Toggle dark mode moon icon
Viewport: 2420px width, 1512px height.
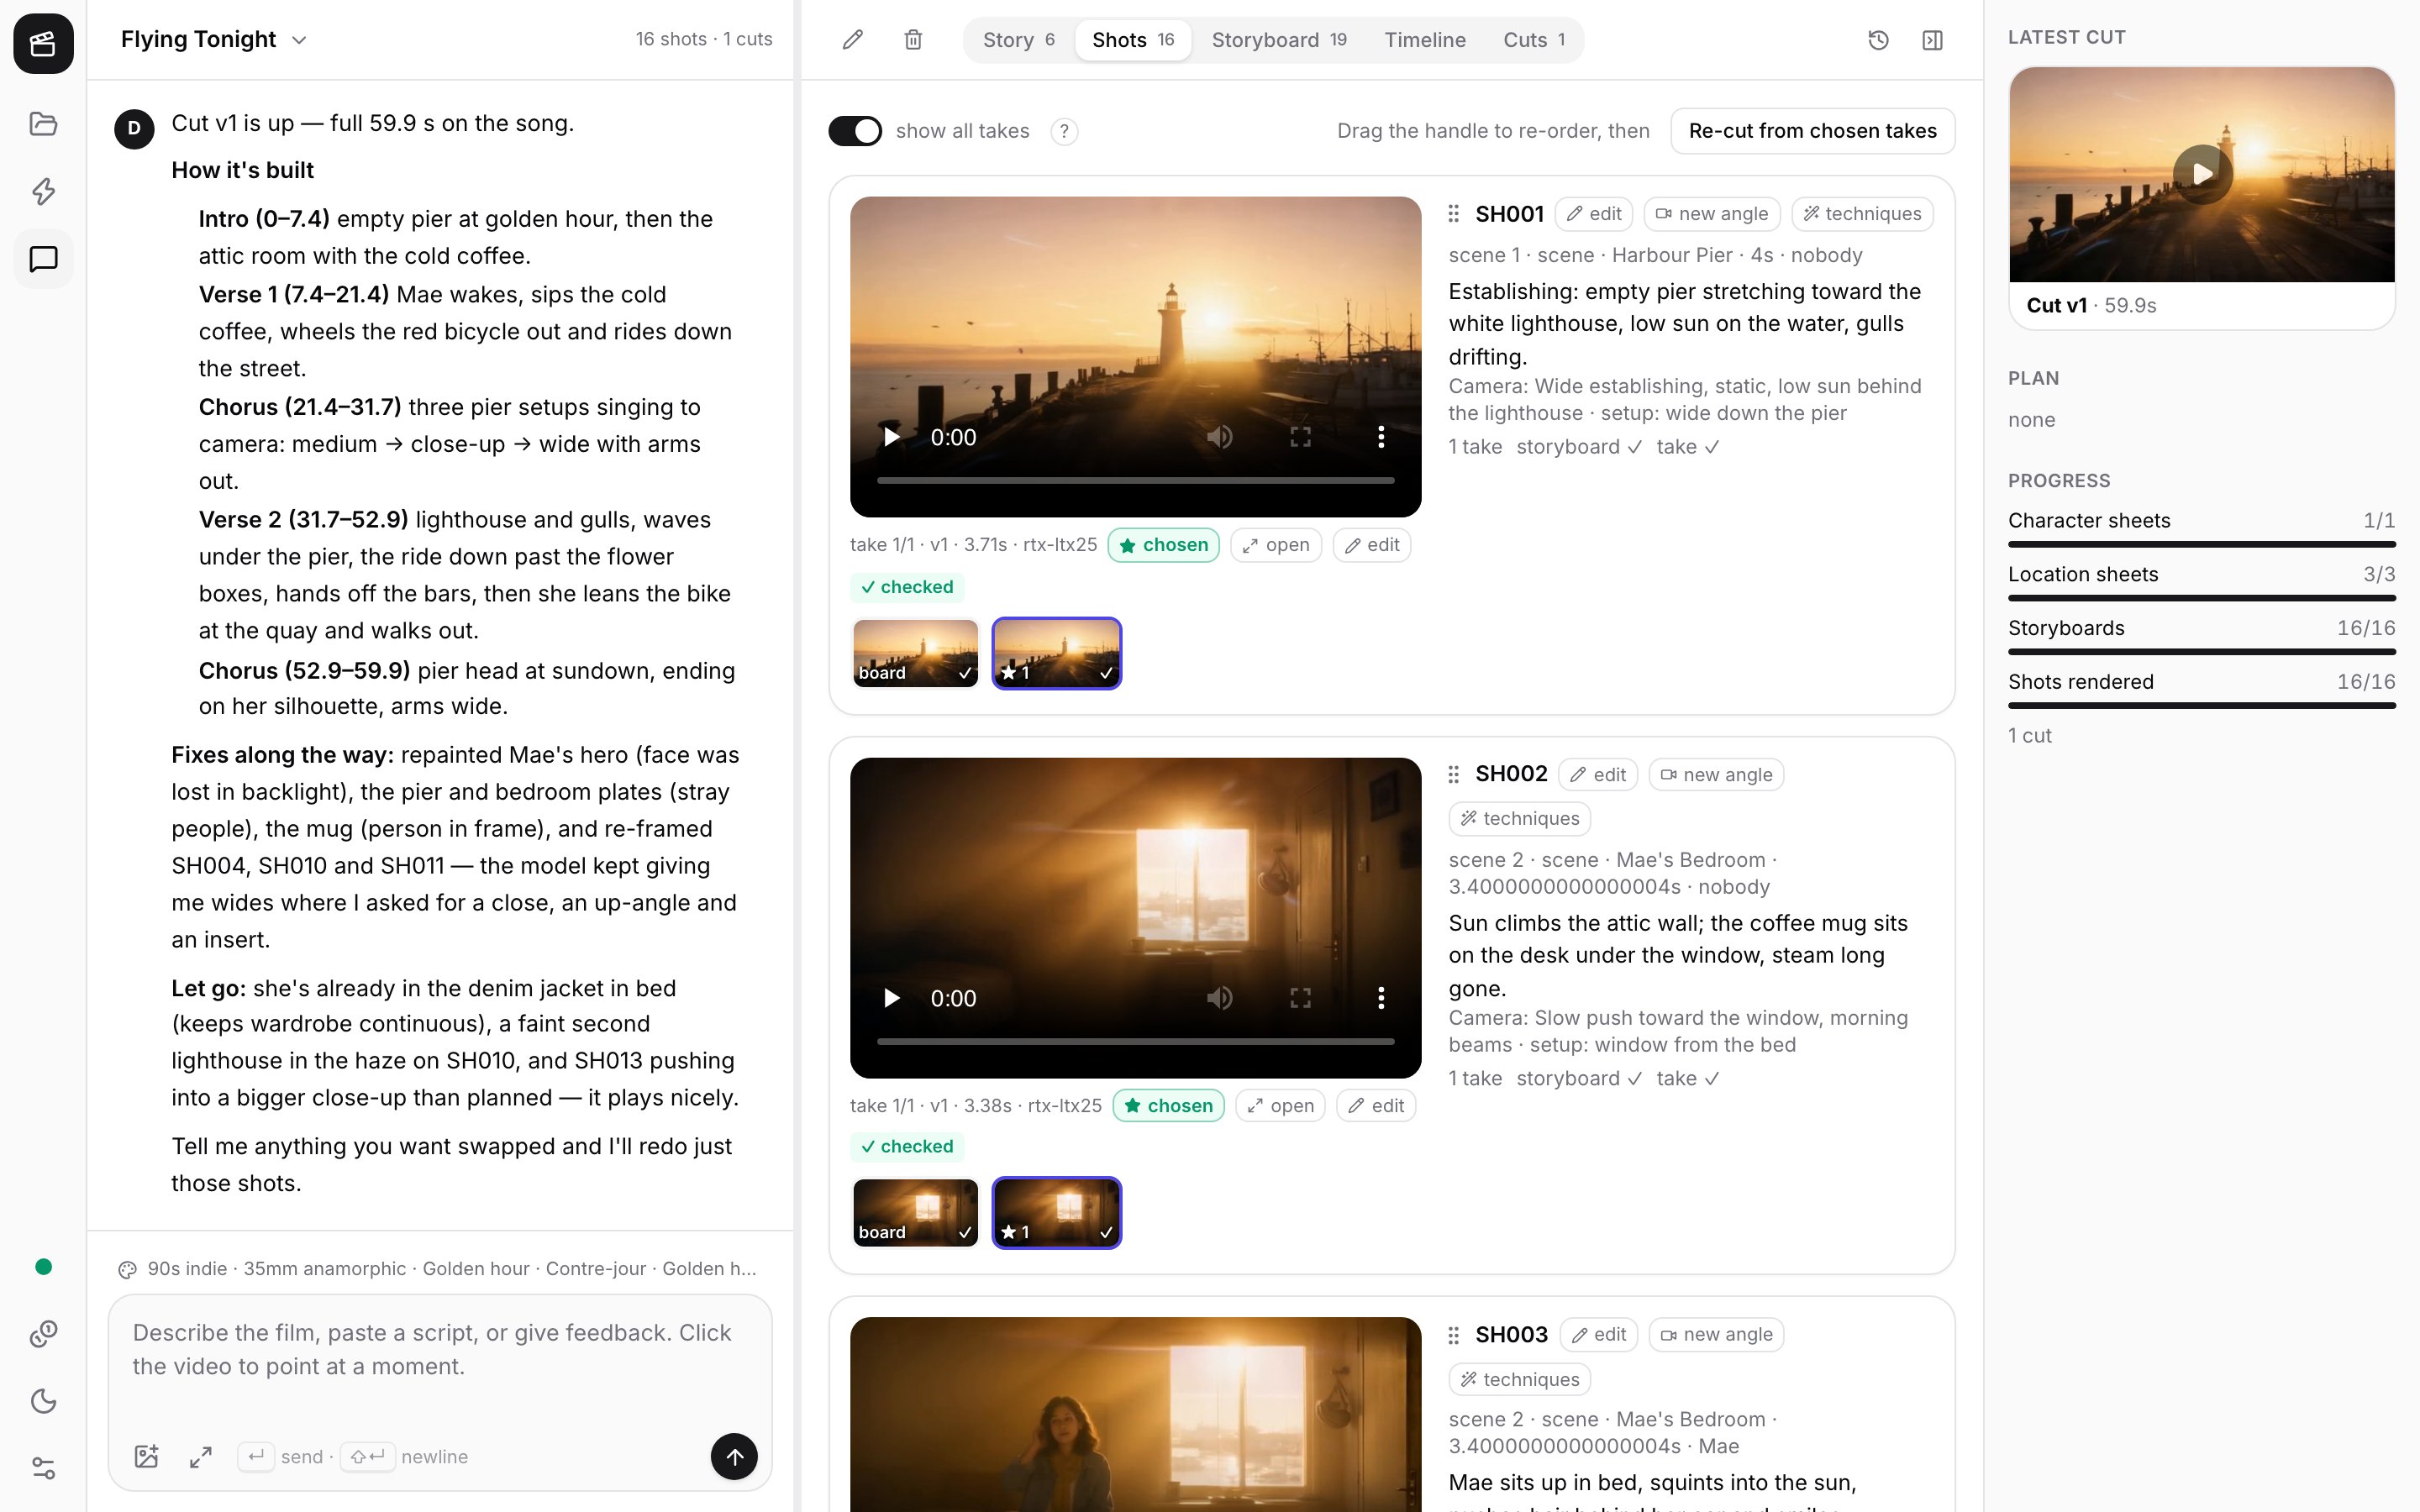pyautogui.click(x=43, y=1401)
